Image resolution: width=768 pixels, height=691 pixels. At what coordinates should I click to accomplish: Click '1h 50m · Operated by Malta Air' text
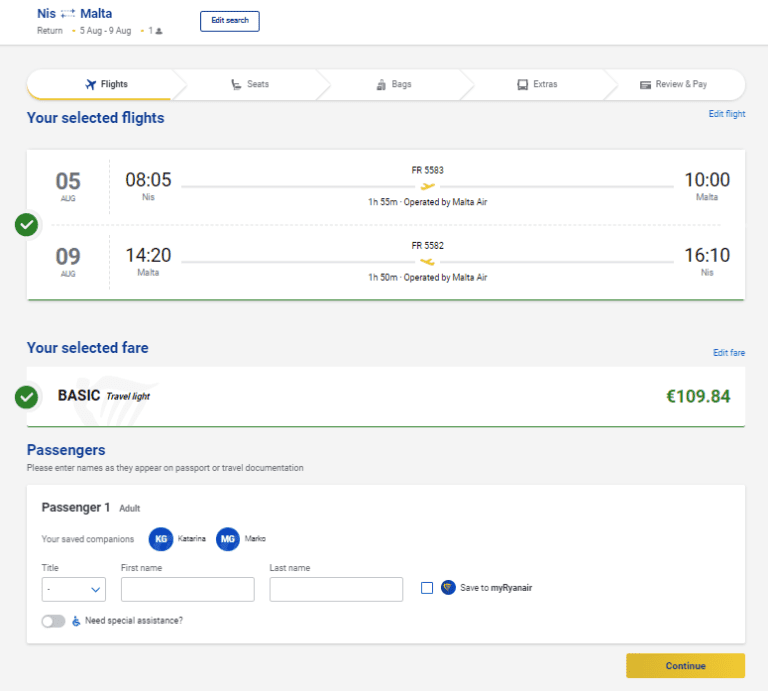[428, 277]
